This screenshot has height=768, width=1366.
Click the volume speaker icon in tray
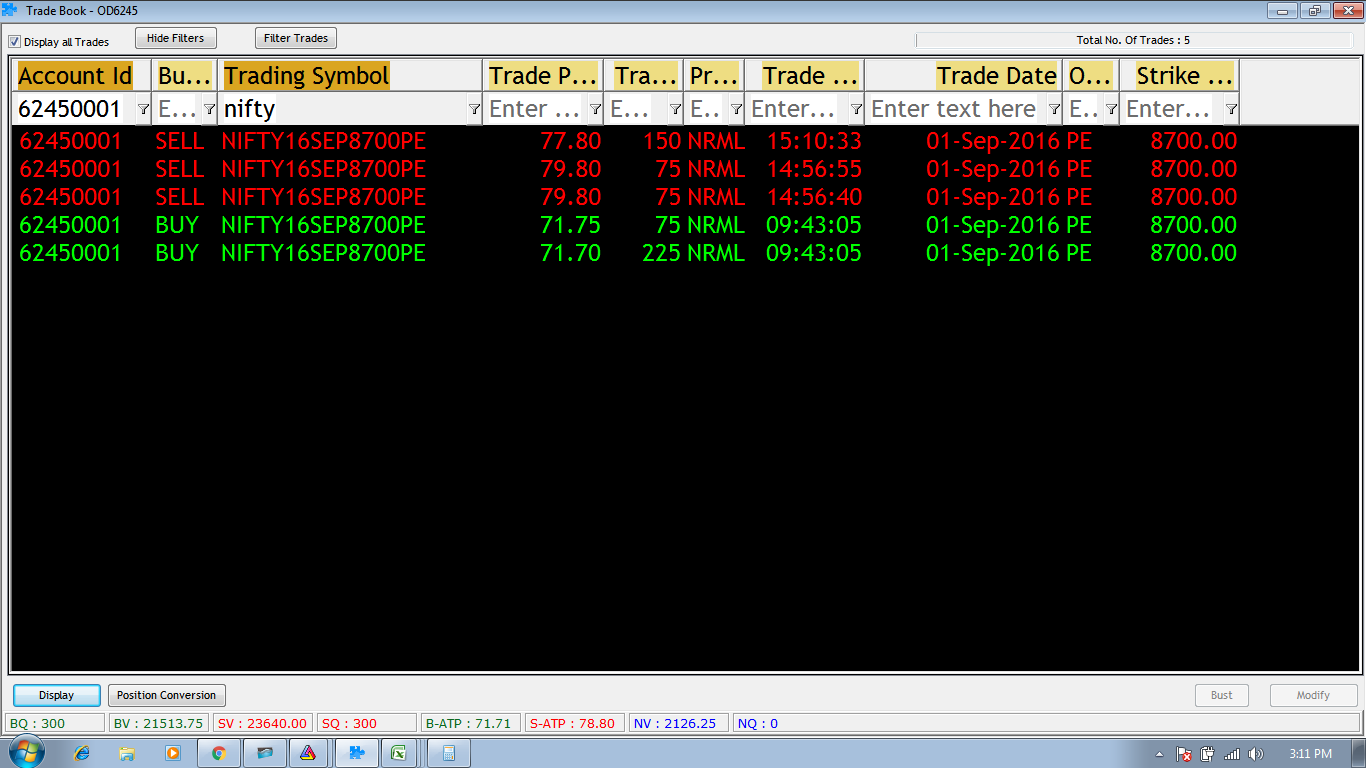coord(1256,754)
